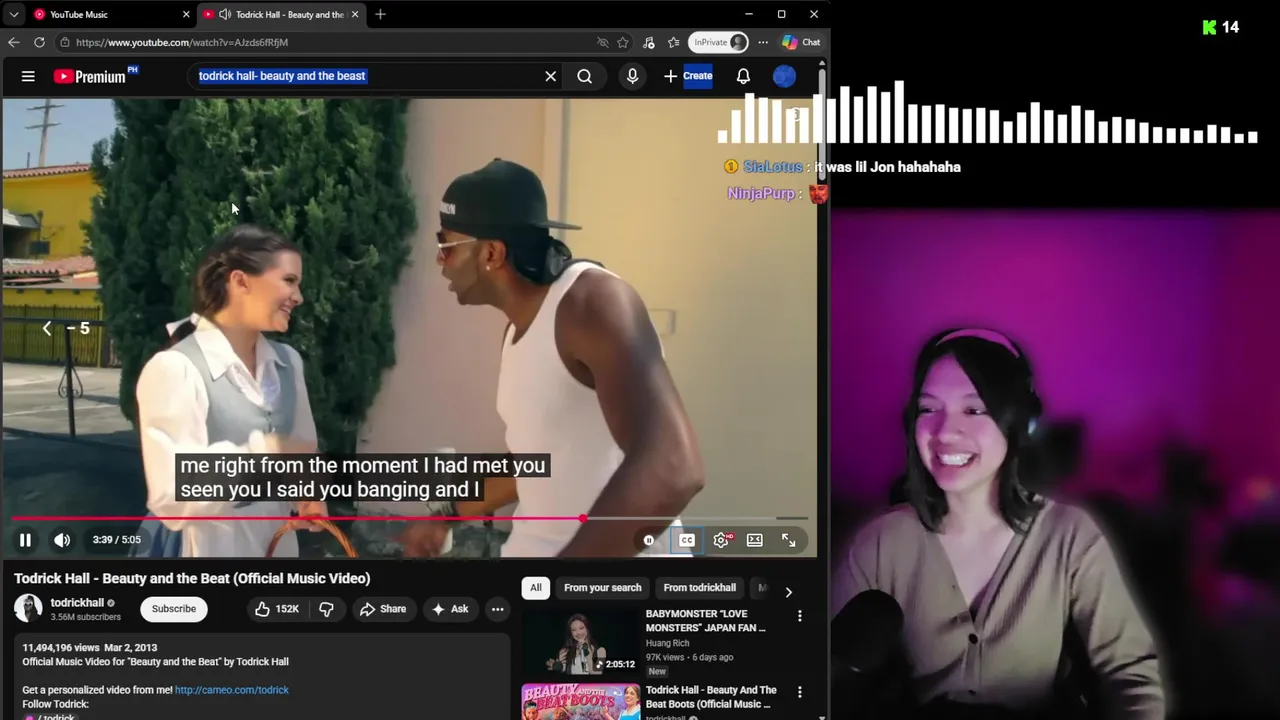This screenshot has height=720, width=1280.
Task: Select the All filter chip
Action: pos(536,588)
